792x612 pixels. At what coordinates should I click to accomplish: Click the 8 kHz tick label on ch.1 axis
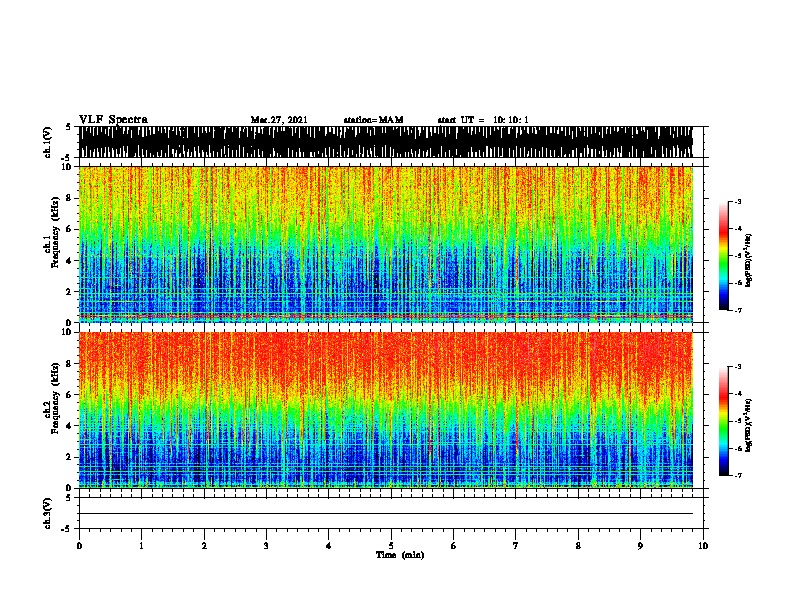point(70,198)
